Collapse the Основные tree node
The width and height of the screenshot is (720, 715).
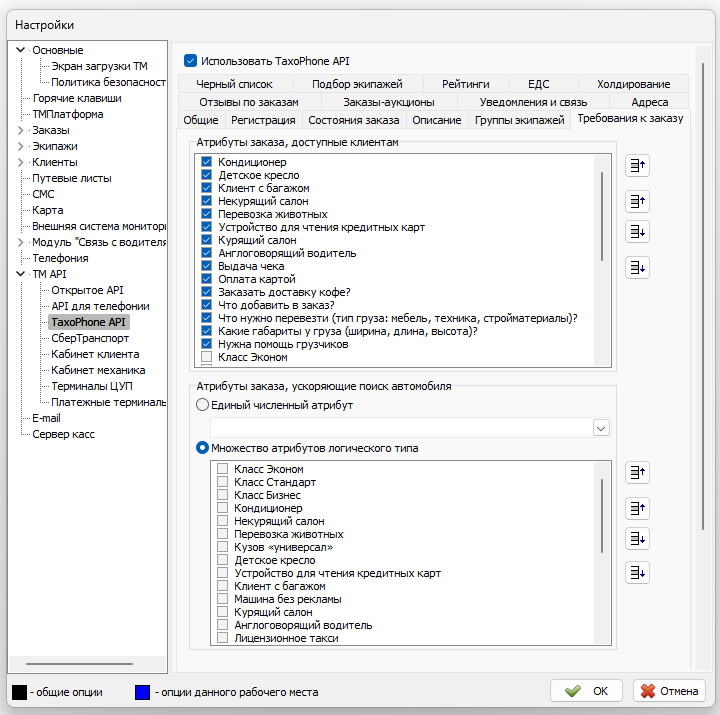pos(20,50)
